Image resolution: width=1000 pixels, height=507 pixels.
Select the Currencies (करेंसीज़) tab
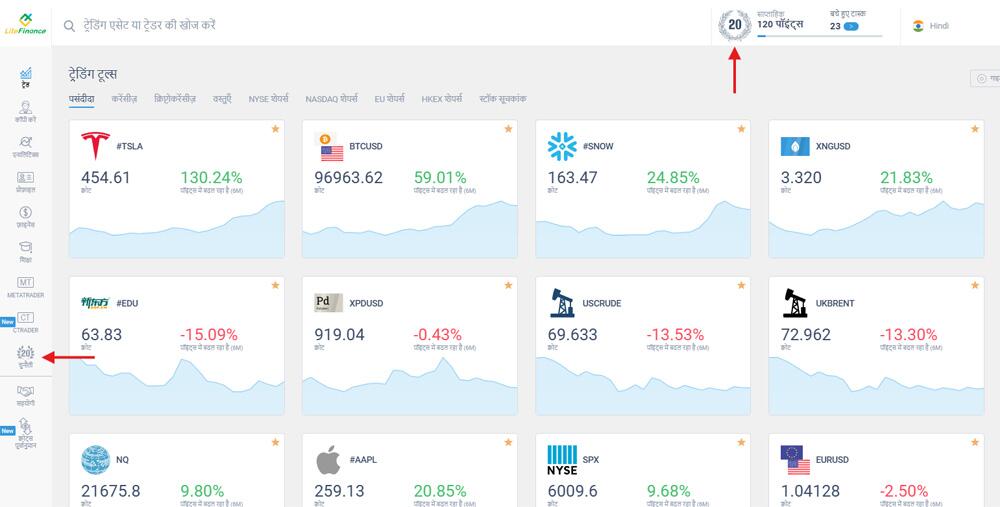coord(124,99)
